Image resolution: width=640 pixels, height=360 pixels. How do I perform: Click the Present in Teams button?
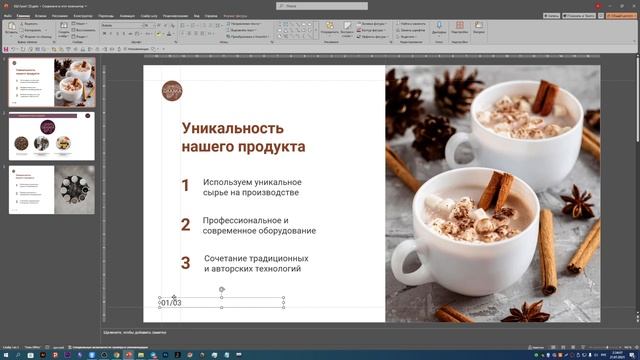tap(579, 16)
